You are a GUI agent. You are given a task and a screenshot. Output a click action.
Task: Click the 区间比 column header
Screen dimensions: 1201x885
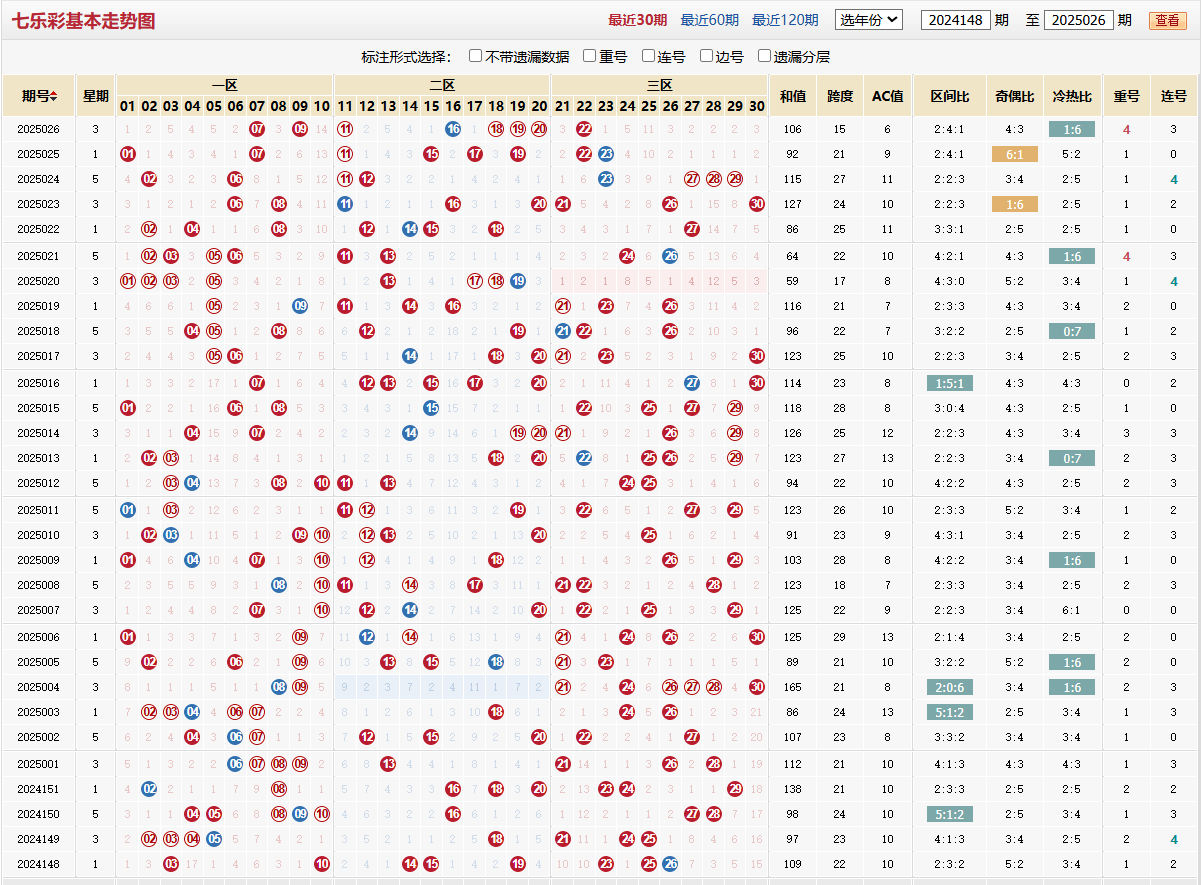pyautogui.click(x=949, y=96)
